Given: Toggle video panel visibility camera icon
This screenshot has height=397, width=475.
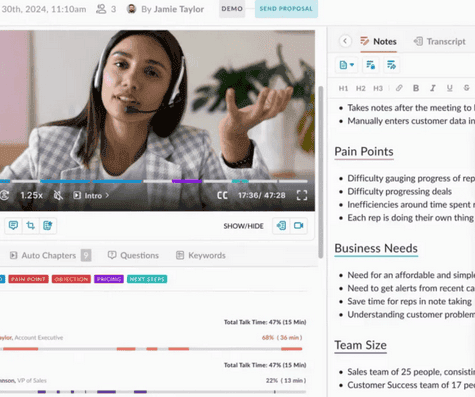Looking at the screenshot, I should (298, 226).
